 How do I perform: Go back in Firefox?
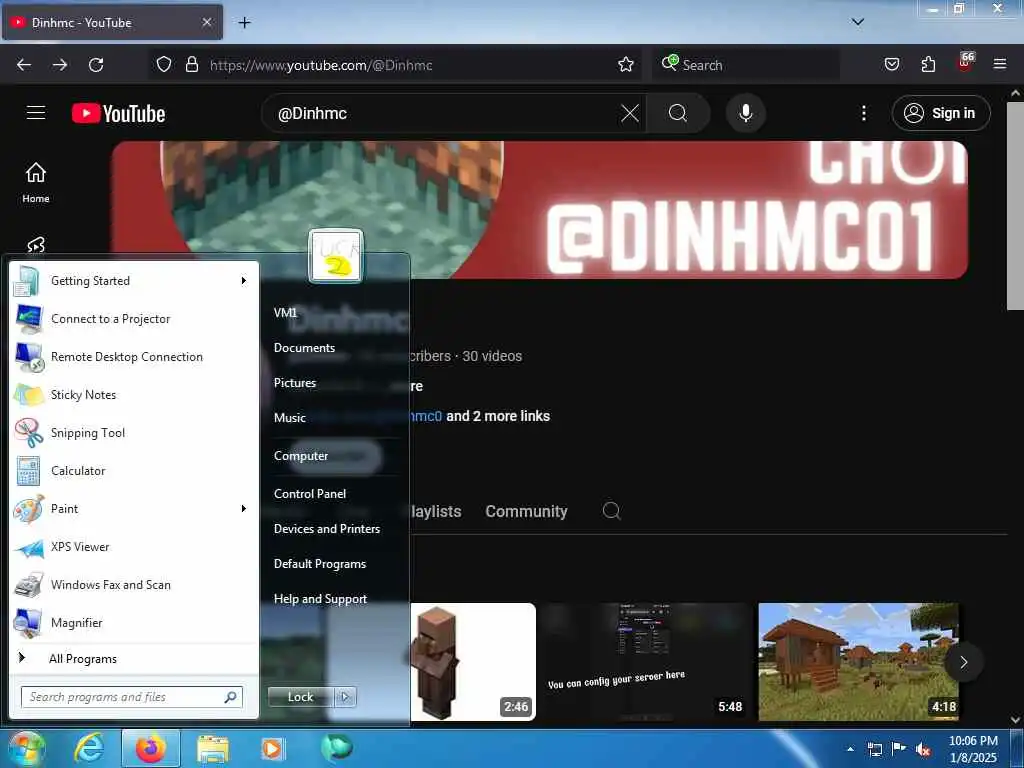pyautogui.click(x=24, y=65)
